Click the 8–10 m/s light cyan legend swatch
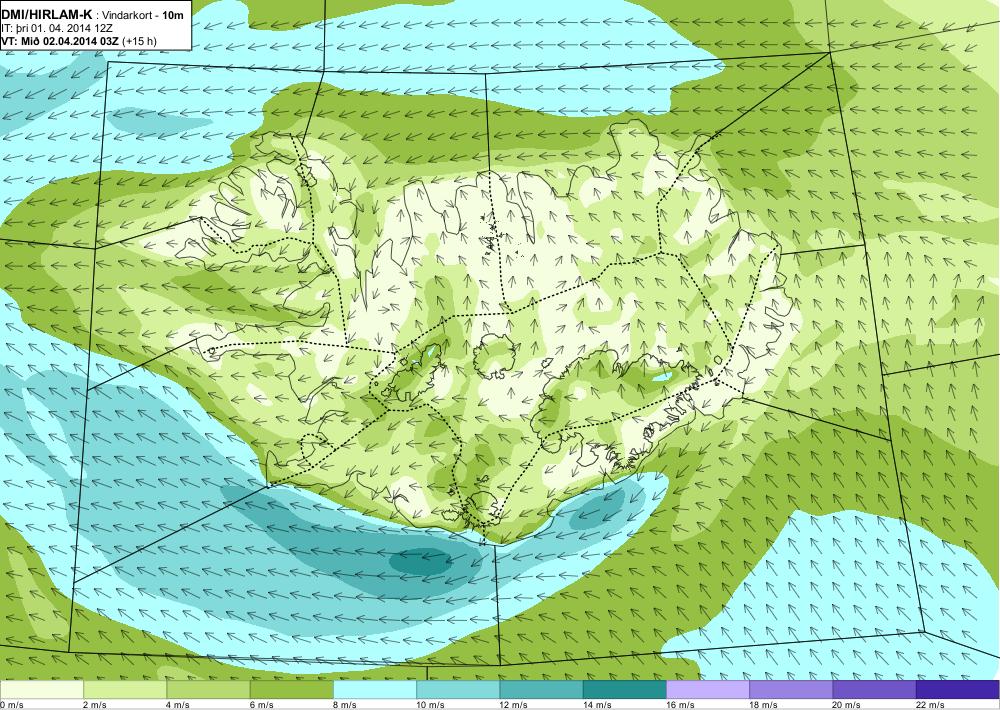Screen dimensions: 1000x710 [375, 690]
